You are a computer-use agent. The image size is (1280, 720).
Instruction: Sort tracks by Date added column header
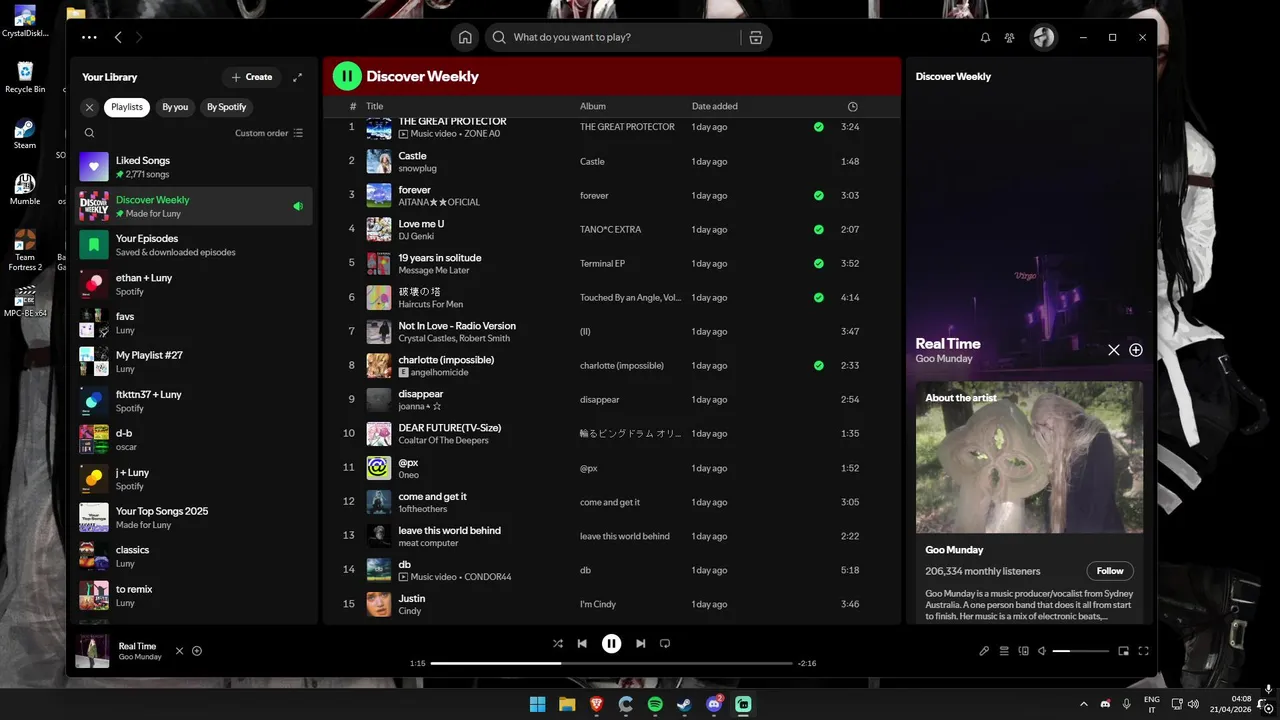pyautogui.click(x=715, y=106)
